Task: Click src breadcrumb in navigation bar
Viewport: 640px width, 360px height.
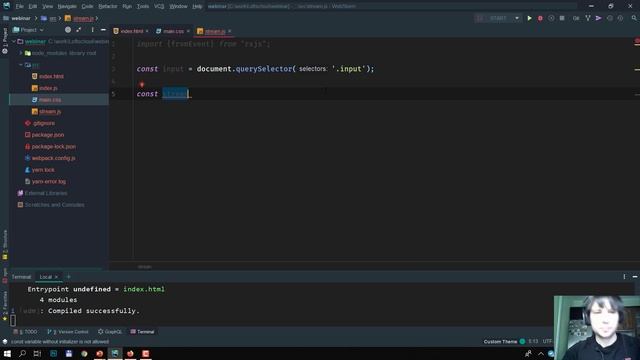Action: (x=53, y=18)
